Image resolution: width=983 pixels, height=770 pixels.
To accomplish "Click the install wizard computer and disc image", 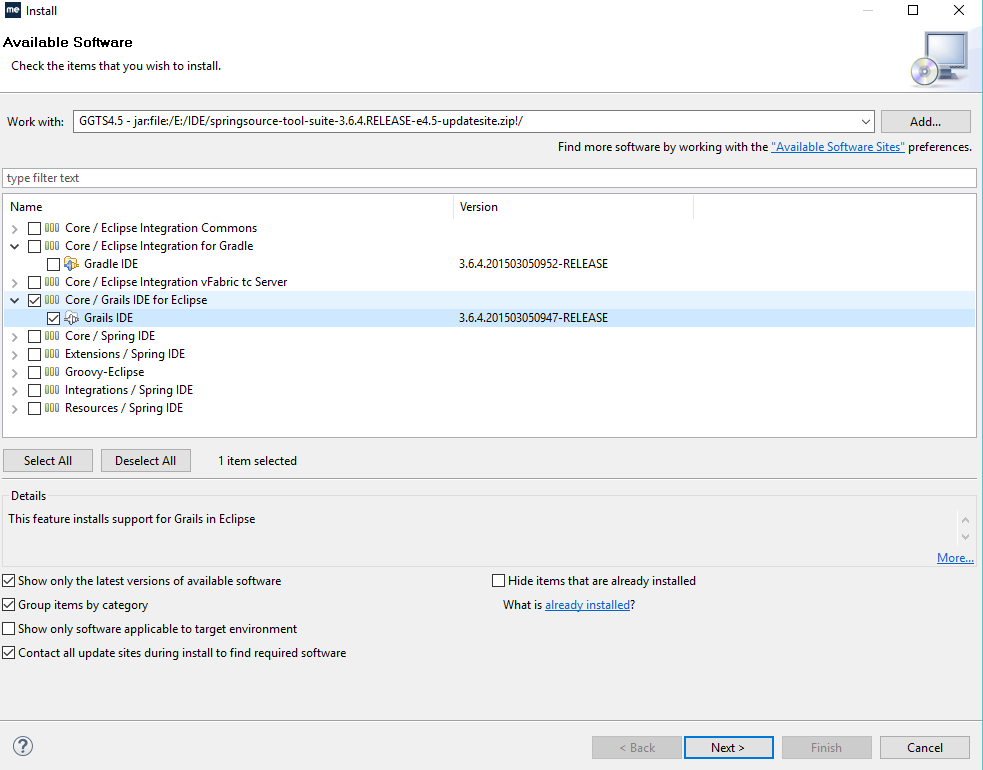I will [939, 60].
